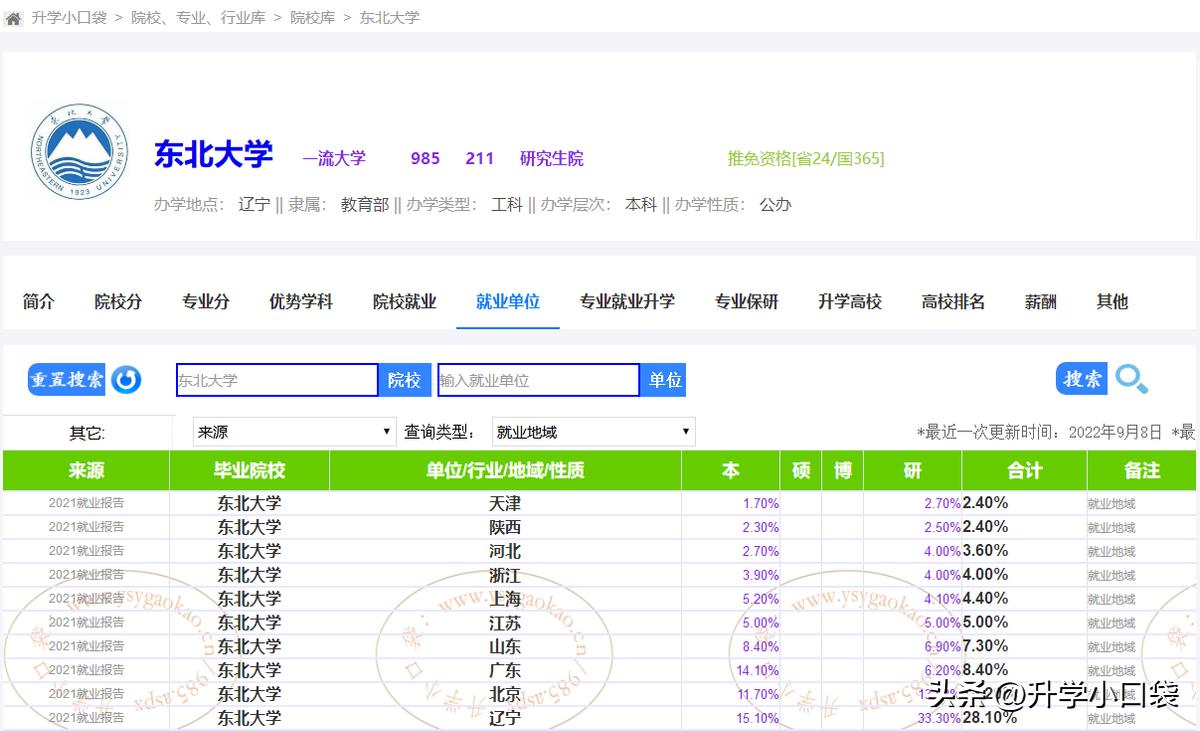The image size is (1200, 731).
Task: Switch to the 简介 tab
Action: pos(38,302)
